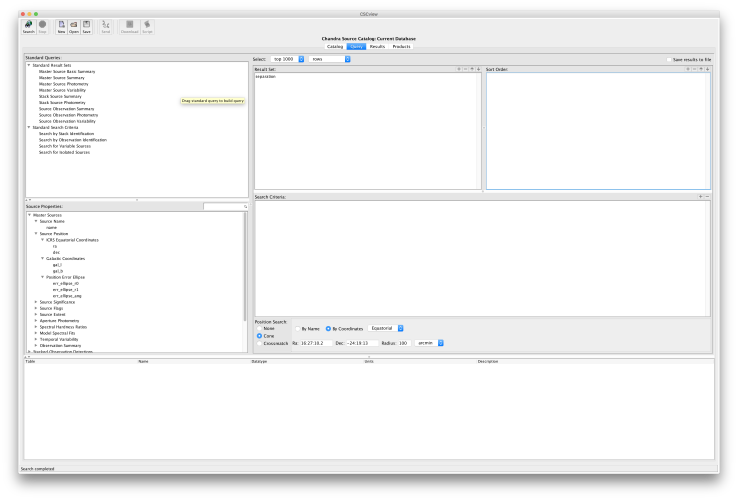The height and width of the screenshot is (500, 738).
Task: Click the New query toolbar icon
Action: (61, 26)
